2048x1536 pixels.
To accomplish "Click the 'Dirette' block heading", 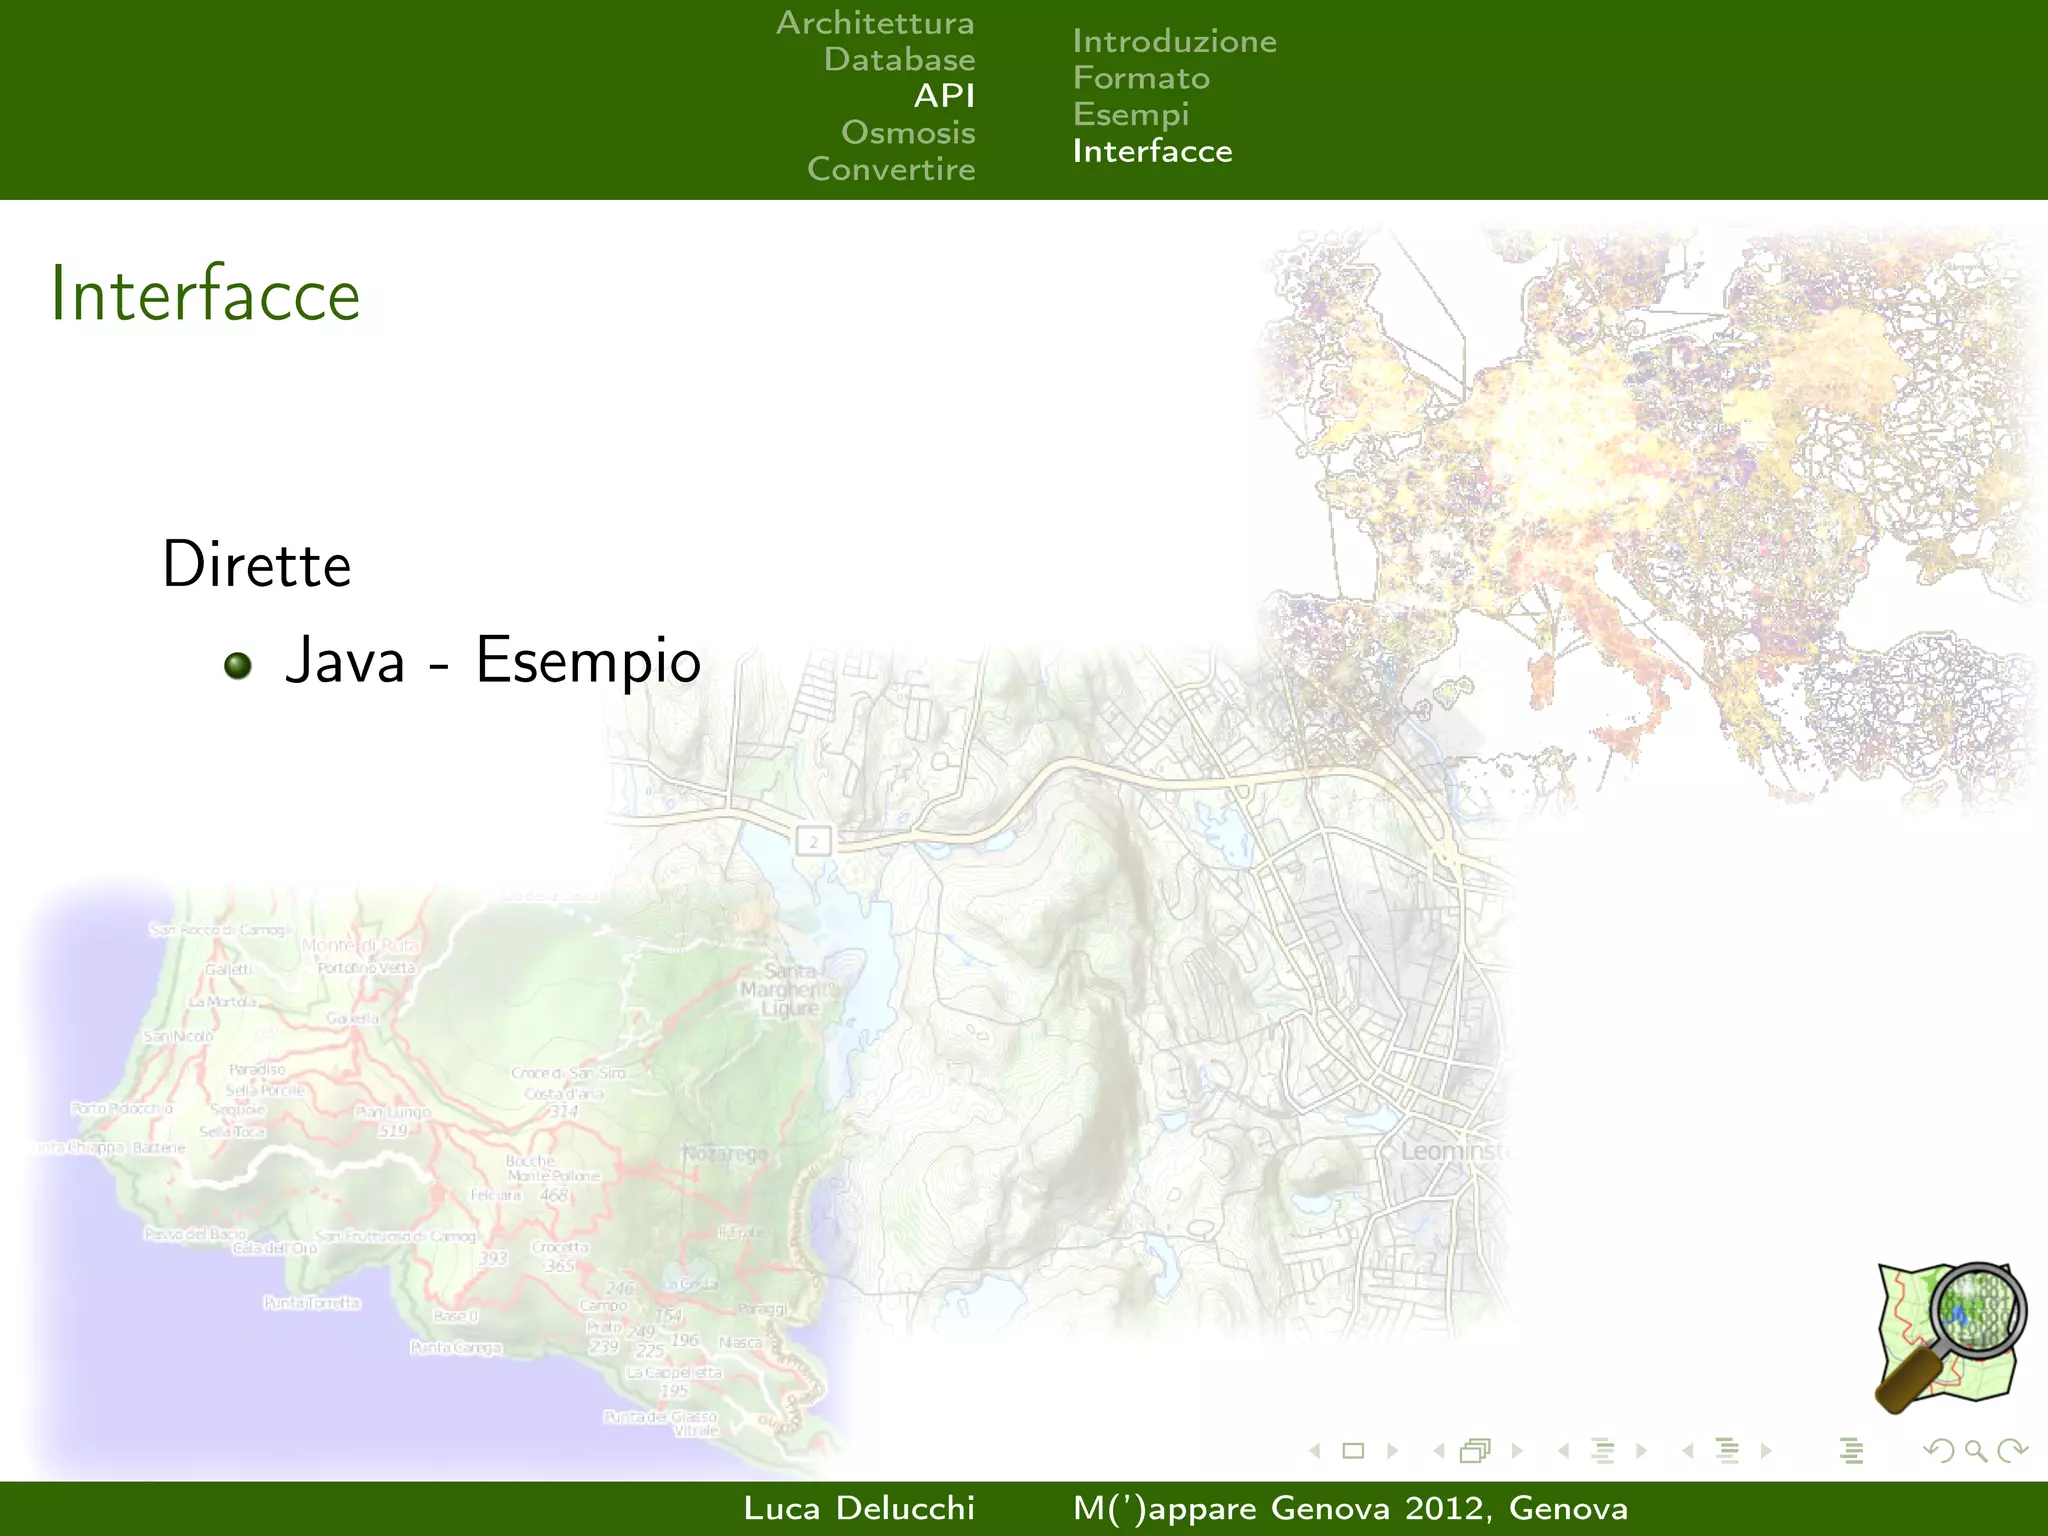I will point(257,565).
